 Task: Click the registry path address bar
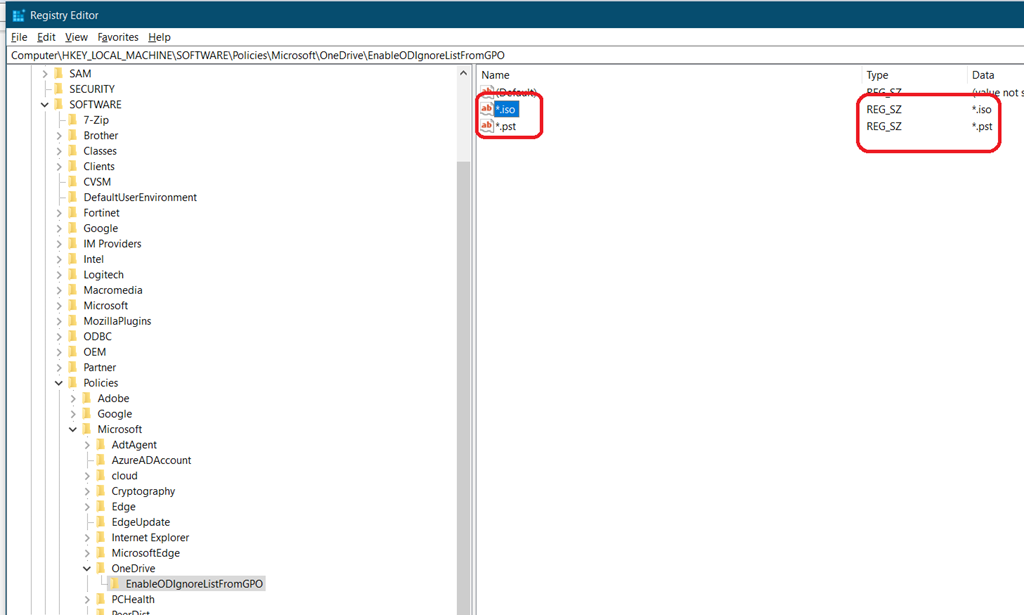(516, 55)
